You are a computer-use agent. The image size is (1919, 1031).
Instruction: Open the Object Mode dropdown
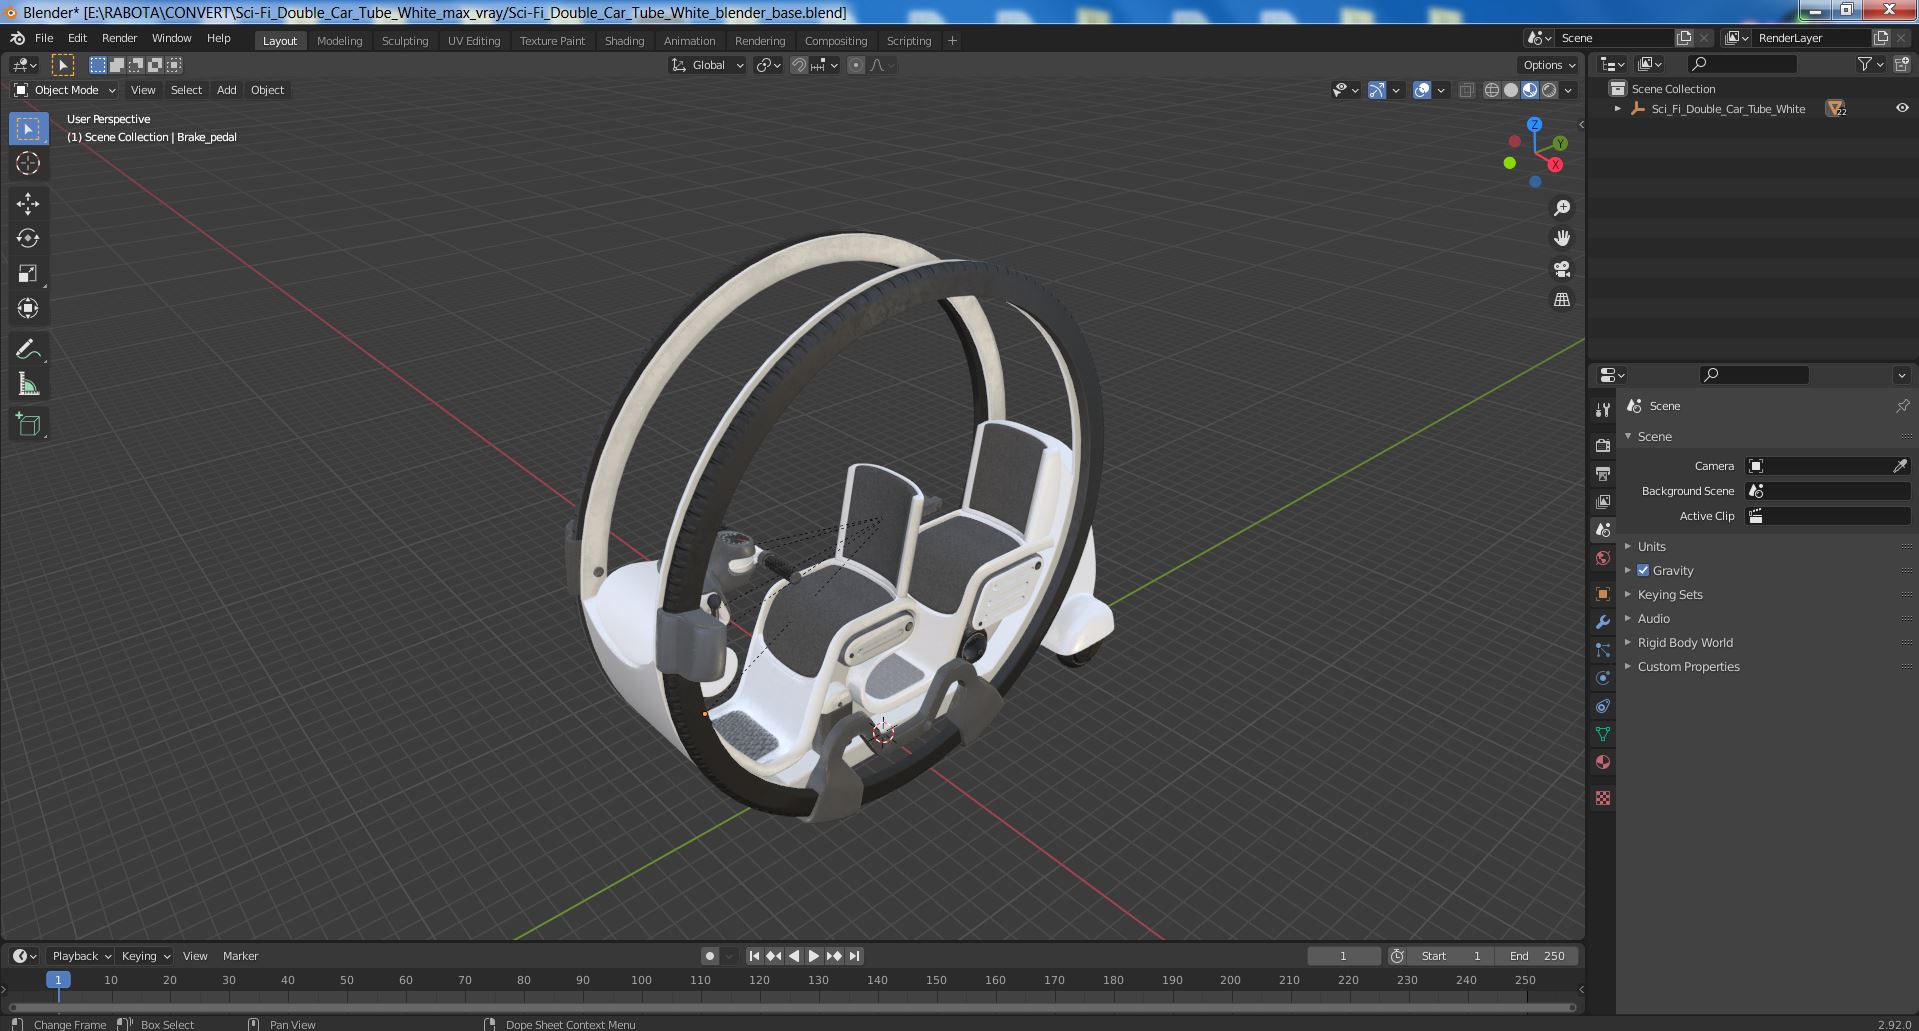point(66,90)
